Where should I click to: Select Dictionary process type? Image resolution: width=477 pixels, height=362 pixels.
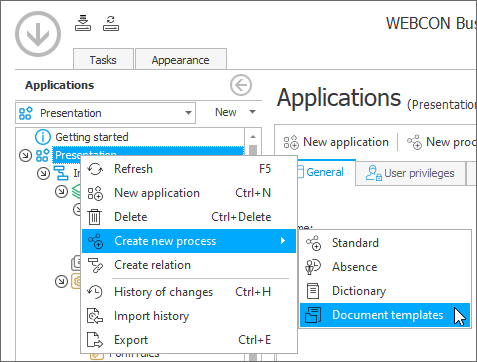tap(385, 291)
